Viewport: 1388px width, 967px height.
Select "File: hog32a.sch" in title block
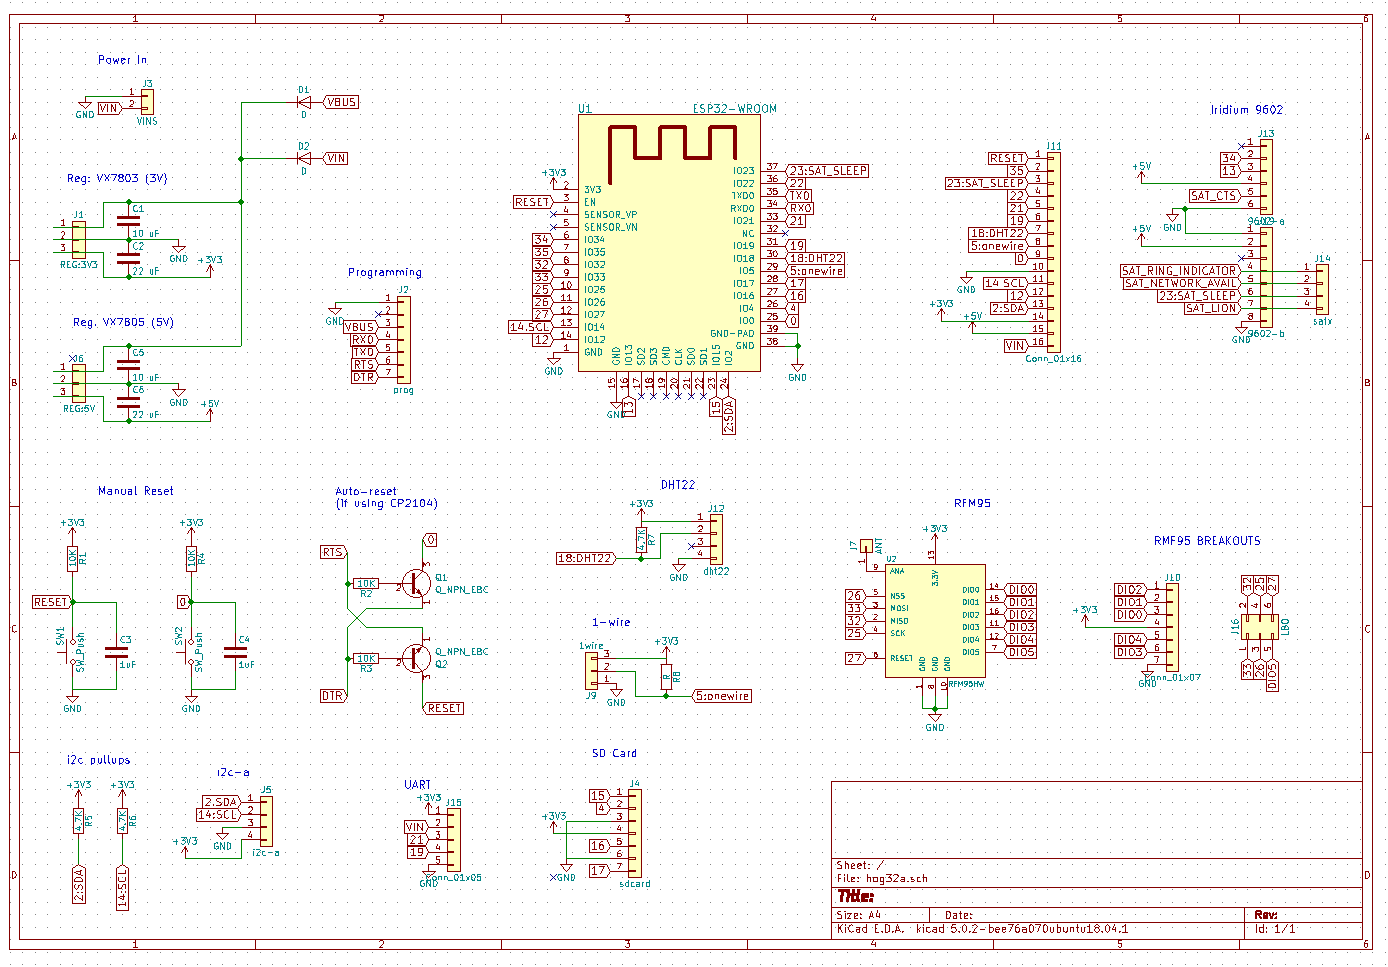pos(882,879)
